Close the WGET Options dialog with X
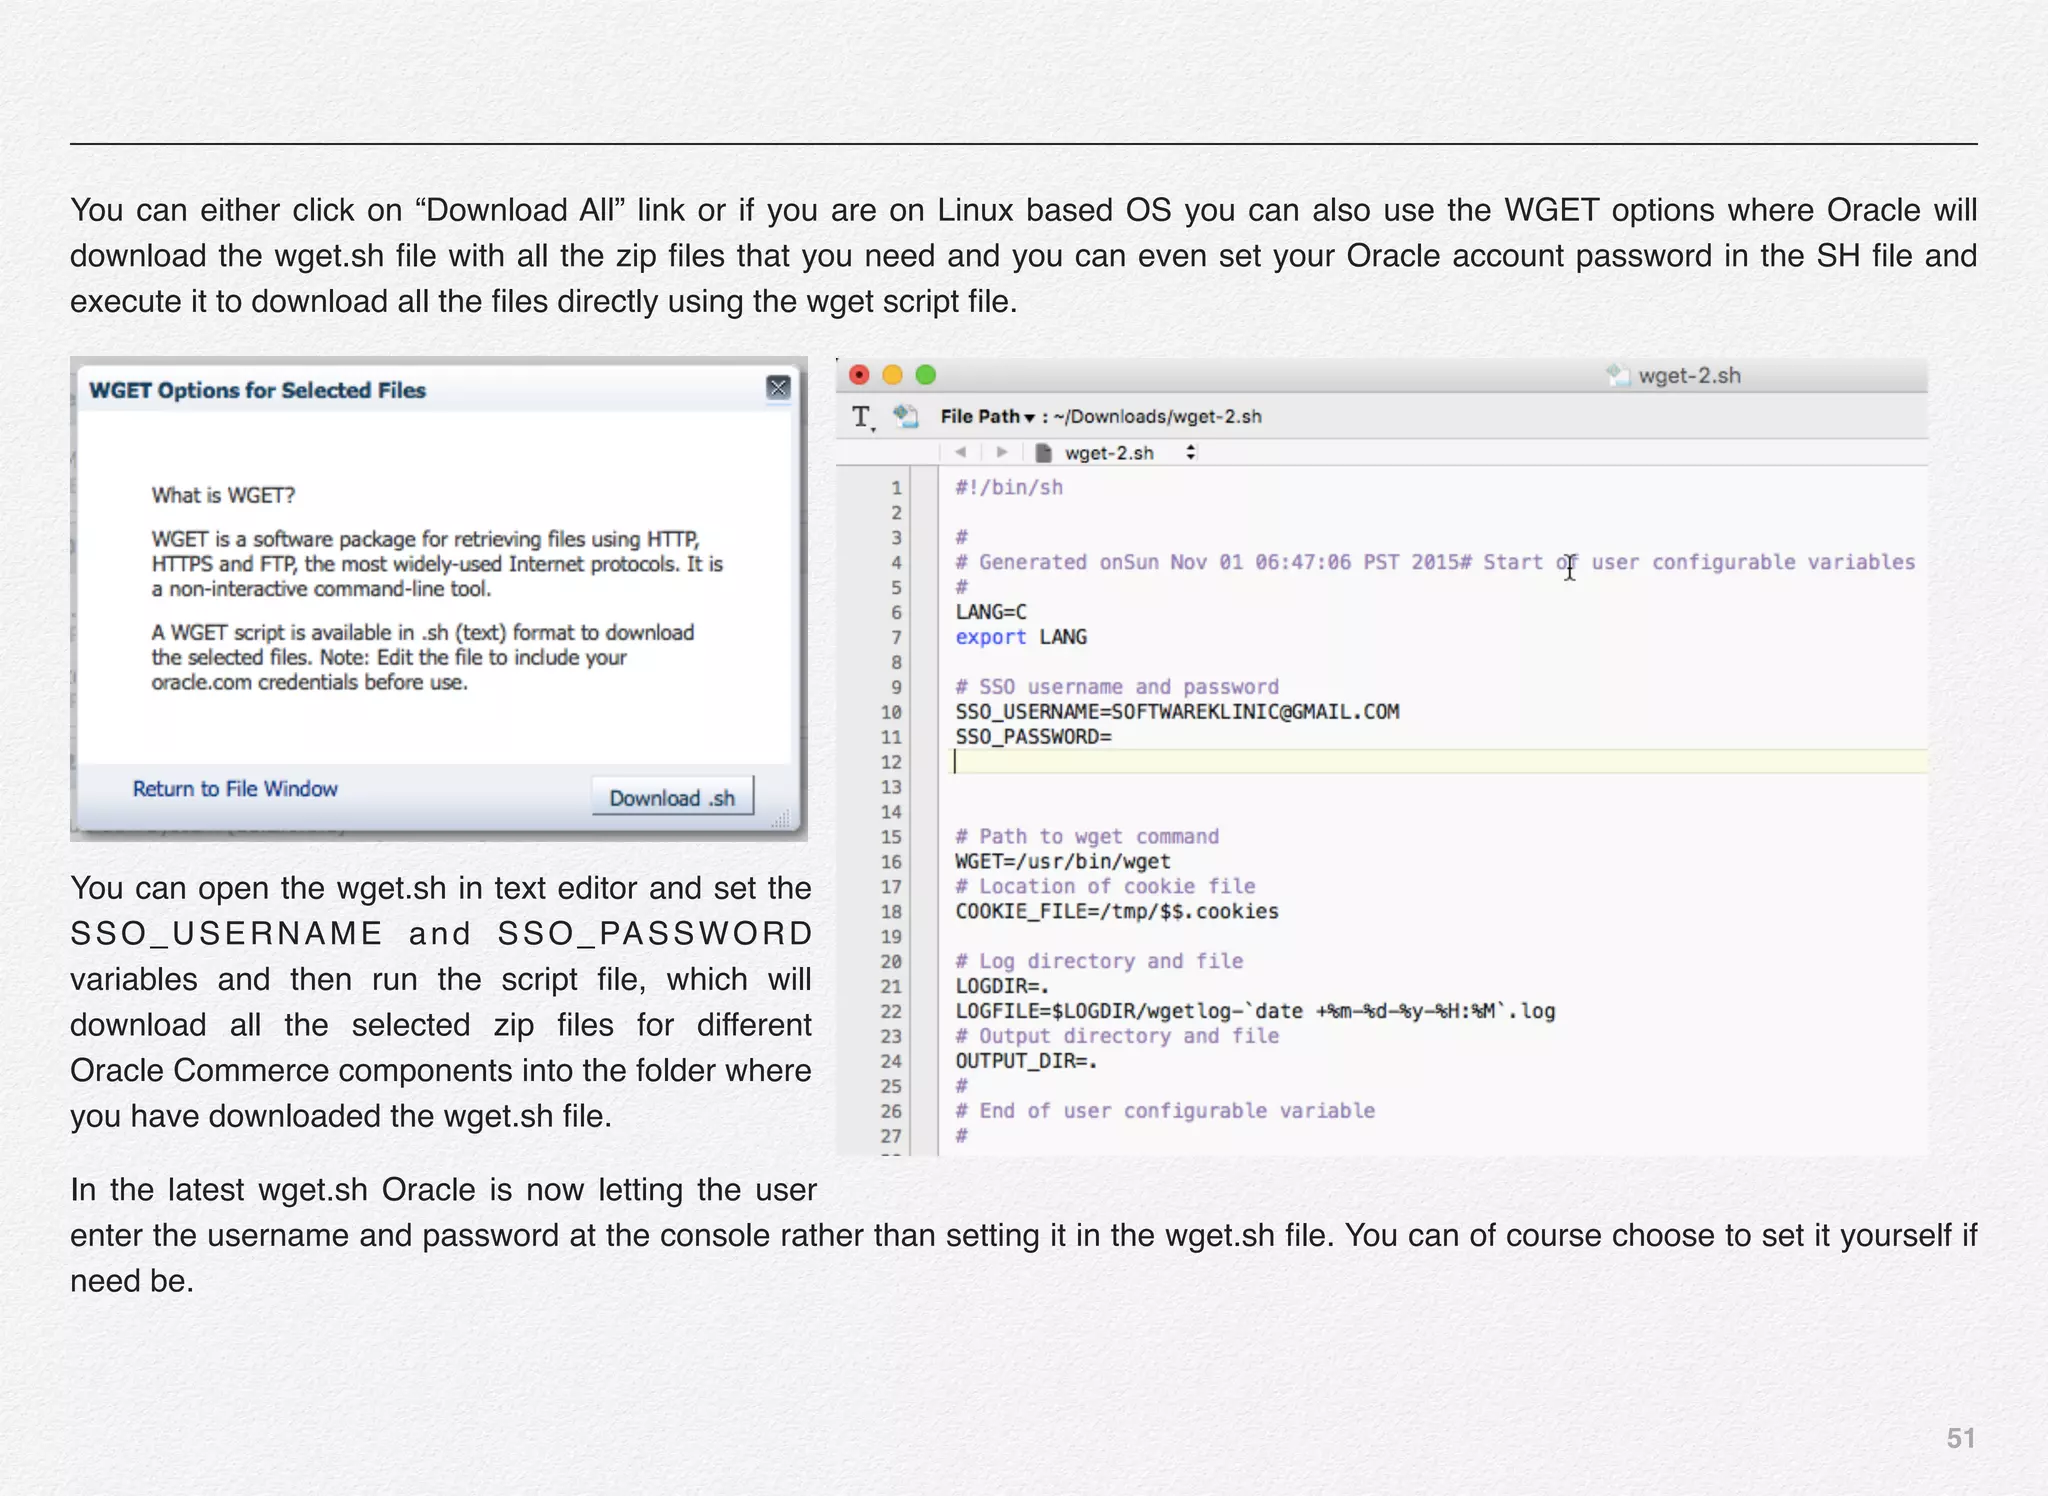The height and width of the screenshot is (1496, 2048). (x=777, y=388)
